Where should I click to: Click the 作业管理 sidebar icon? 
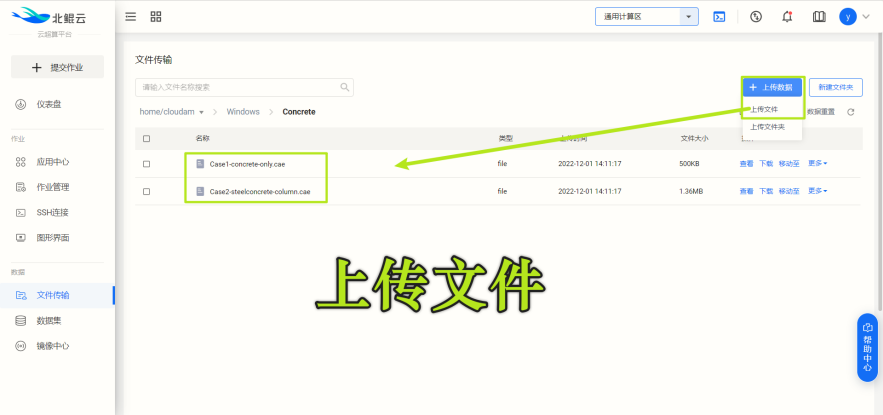point(21,187)
